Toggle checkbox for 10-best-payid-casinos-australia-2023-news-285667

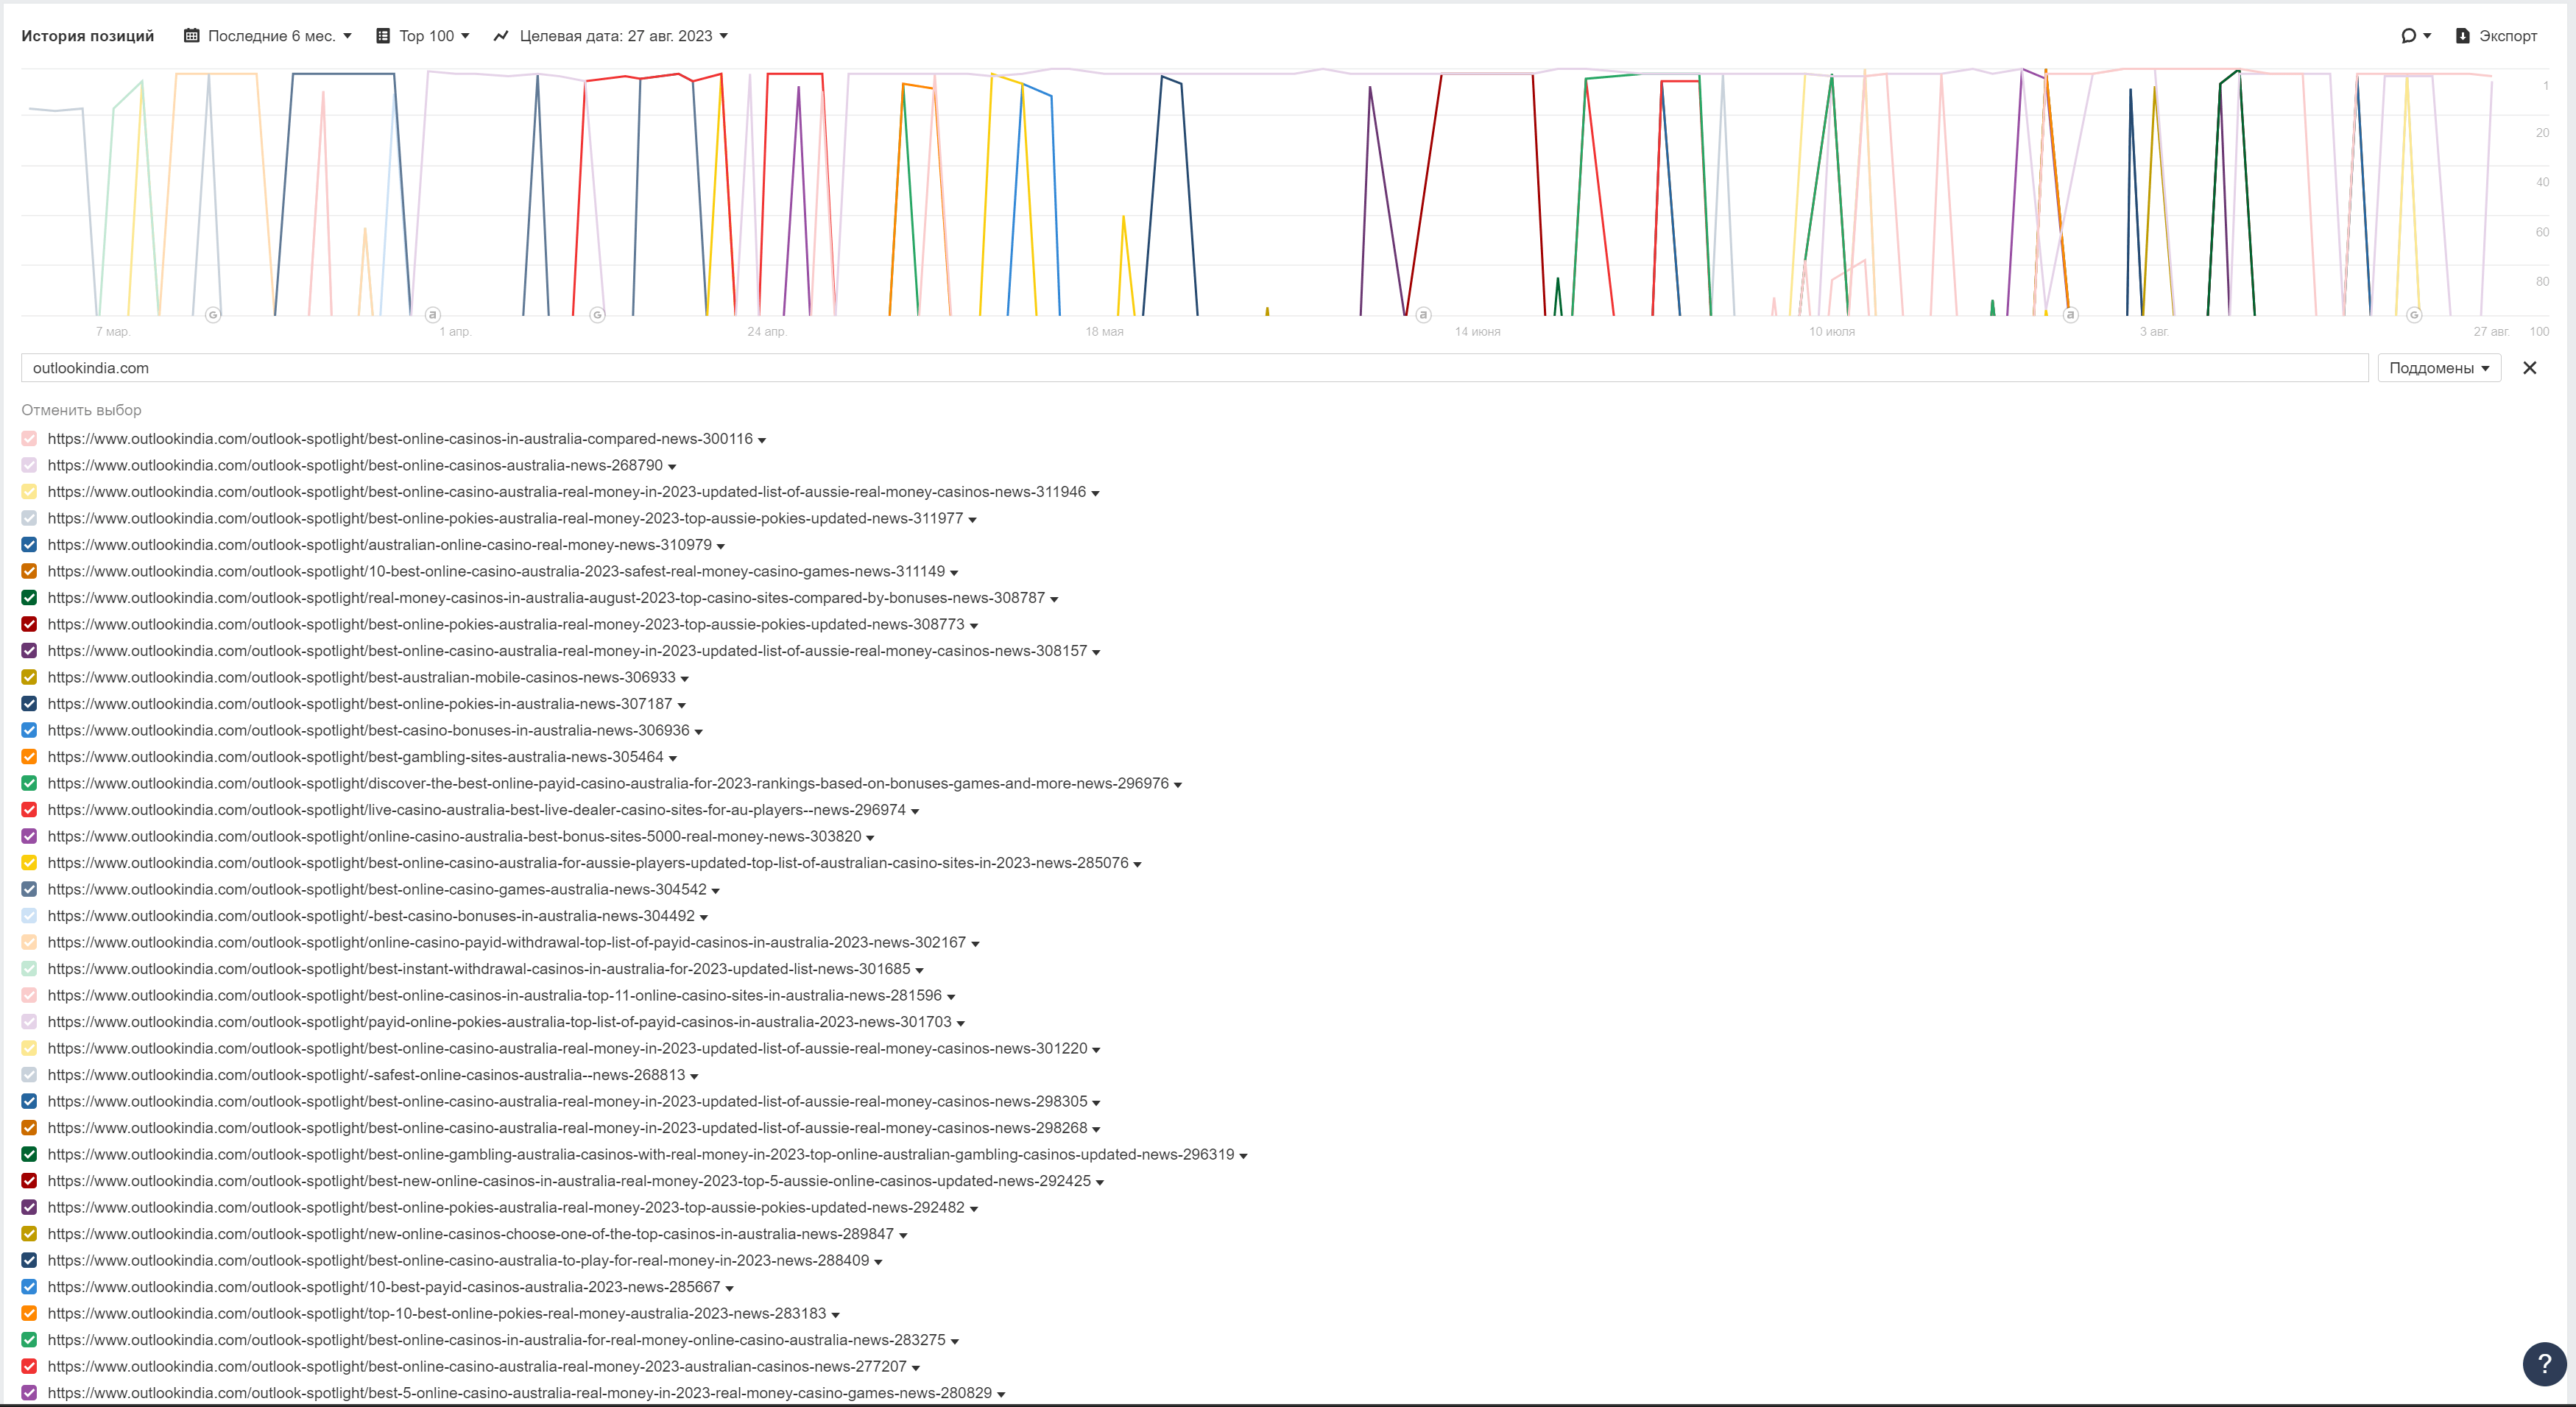(29, 1287)
